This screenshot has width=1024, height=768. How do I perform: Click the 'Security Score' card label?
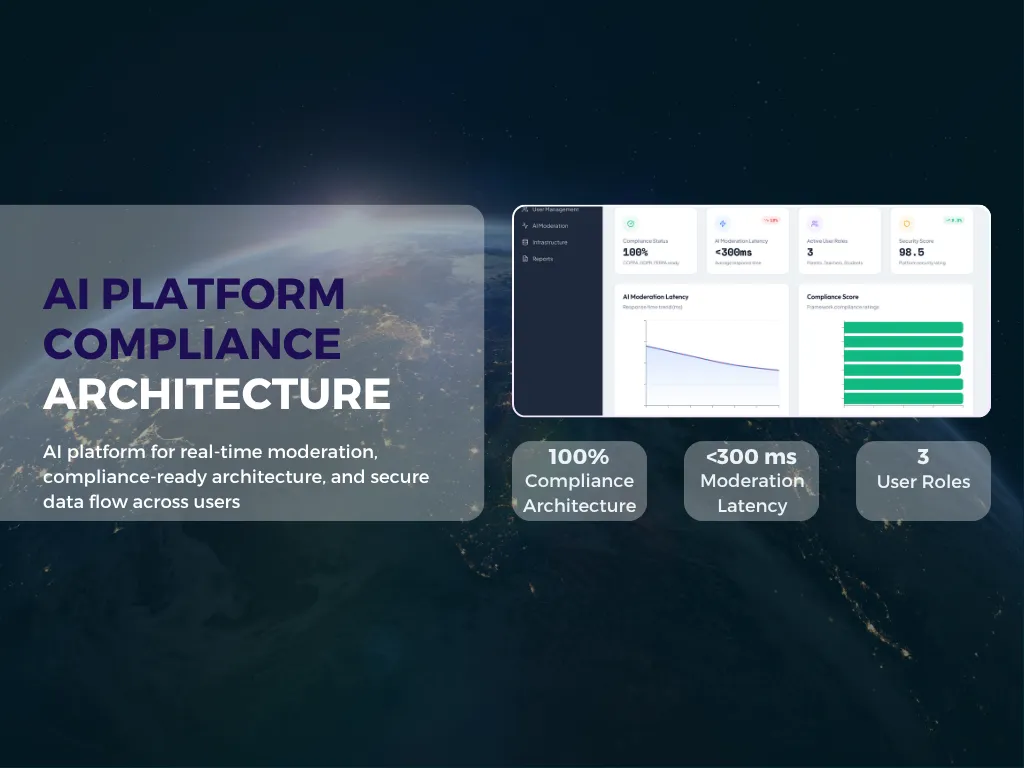point(916,241)
